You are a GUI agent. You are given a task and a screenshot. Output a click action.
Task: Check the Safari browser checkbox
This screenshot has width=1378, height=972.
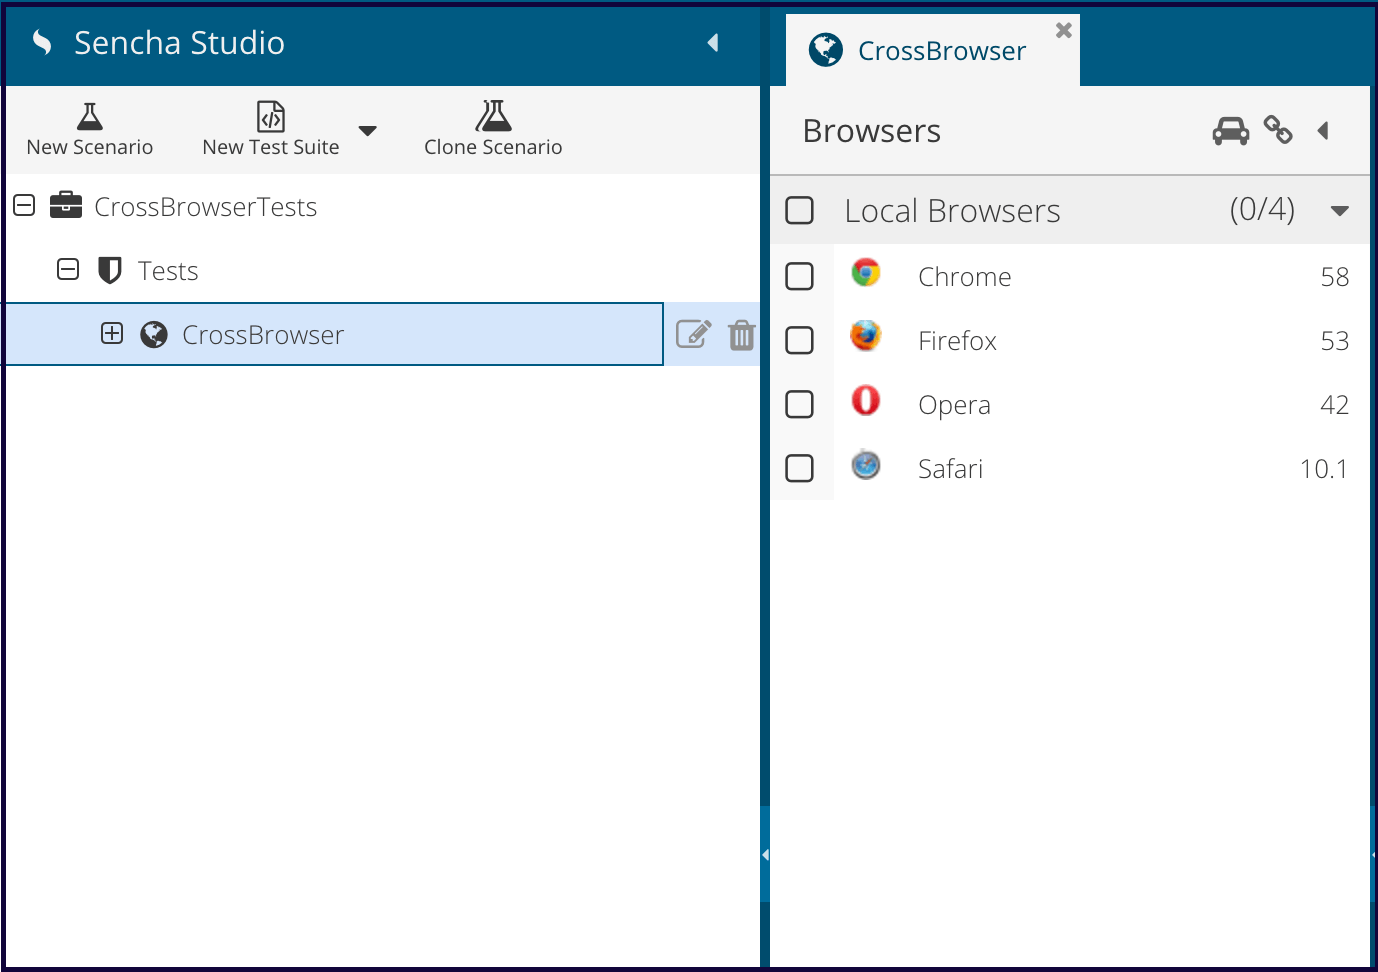click(800, 468)
